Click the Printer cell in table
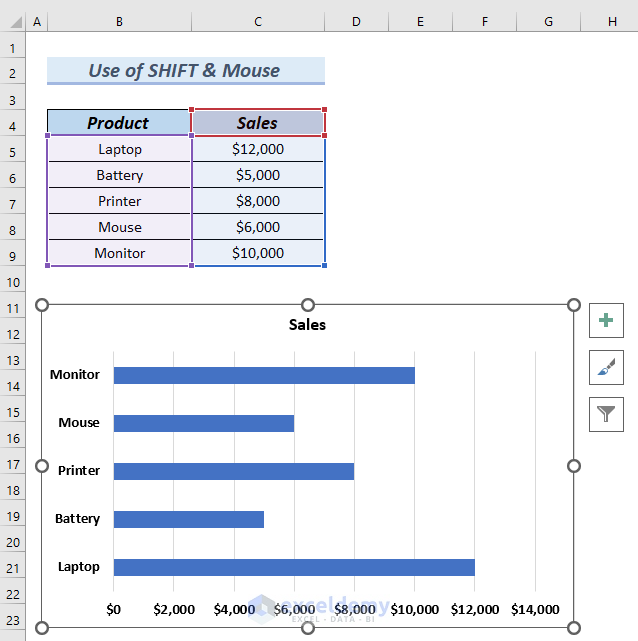The image size is (638, 641). 119,201
